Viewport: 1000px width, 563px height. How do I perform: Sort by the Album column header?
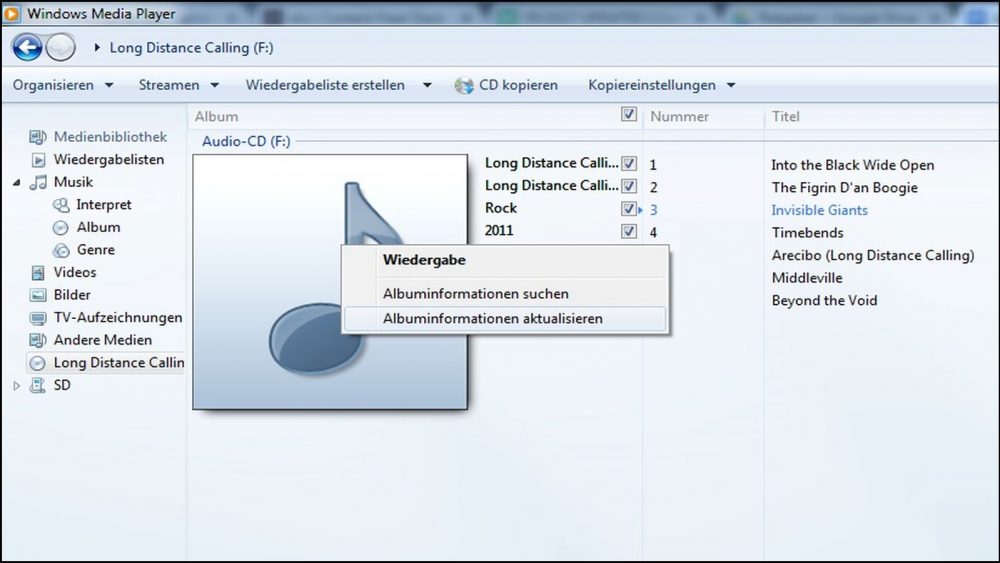pyautogui.click(x=216, y=117)
